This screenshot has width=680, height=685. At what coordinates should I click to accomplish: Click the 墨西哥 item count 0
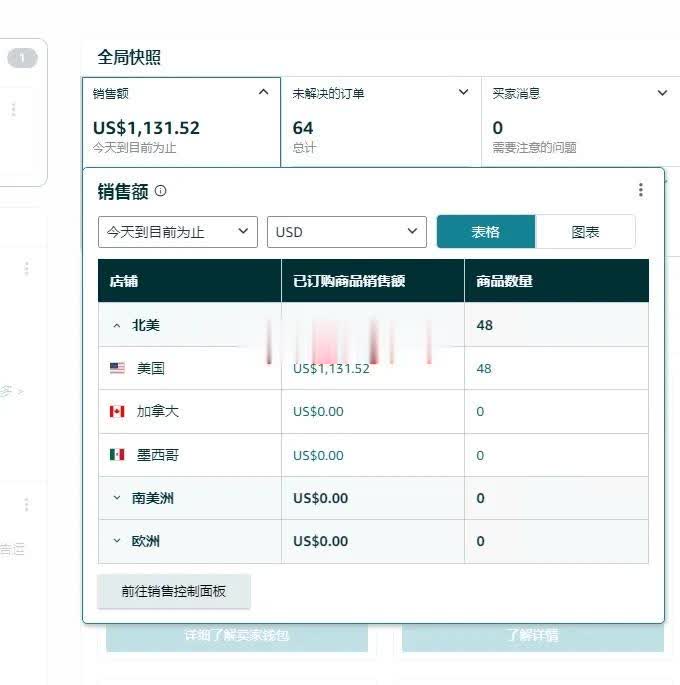(480, 455)
